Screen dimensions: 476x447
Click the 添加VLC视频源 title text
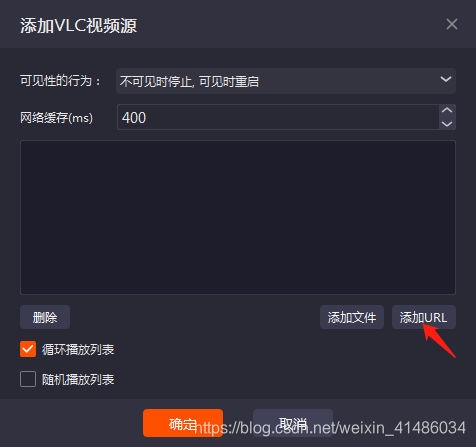click(78, 26)
